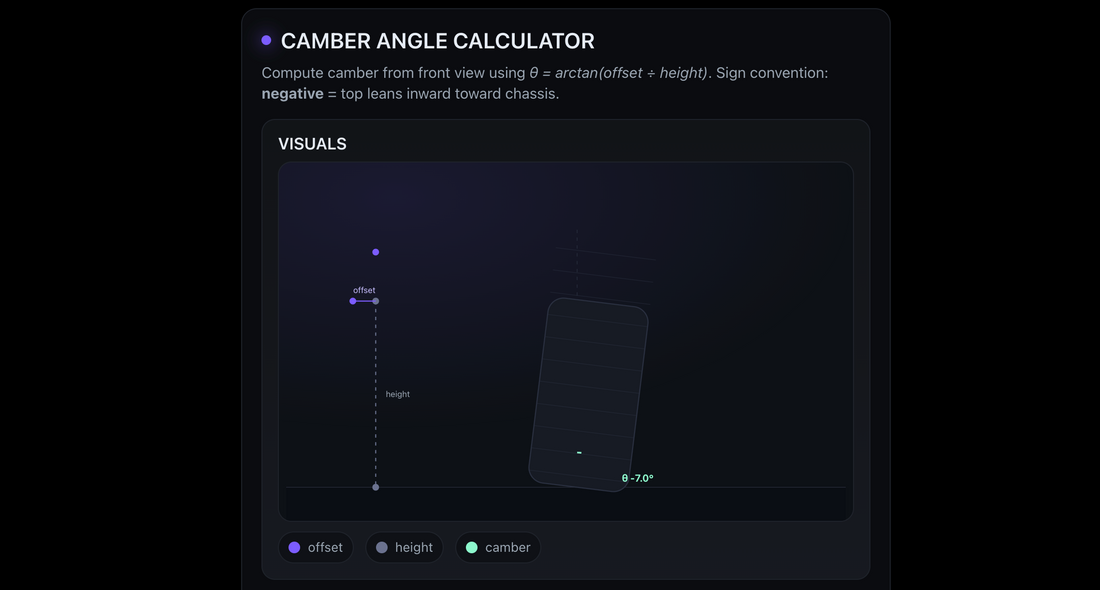
Task: Click the tilted tire graphic
Action: pos(589,390)
